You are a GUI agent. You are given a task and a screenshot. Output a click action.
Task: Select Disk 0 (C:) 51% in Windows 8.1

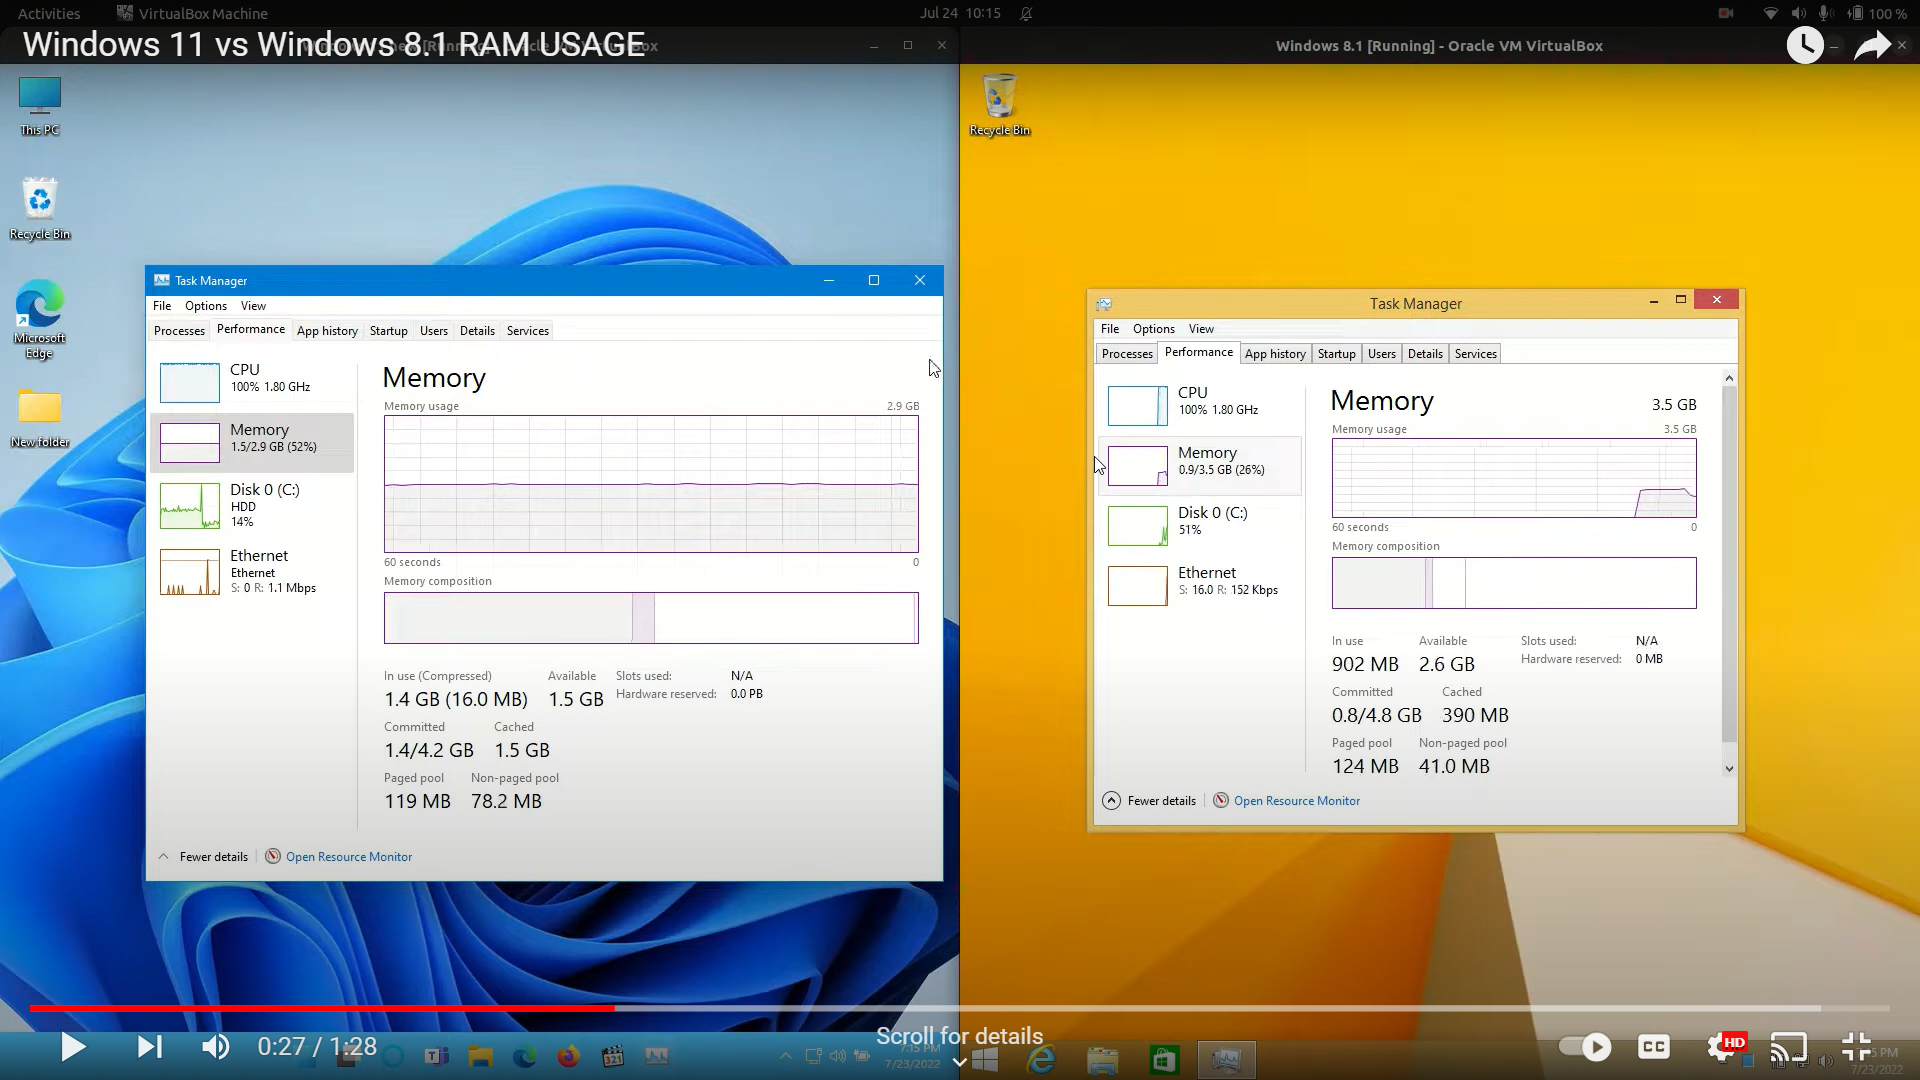(x=1200, y=525)
